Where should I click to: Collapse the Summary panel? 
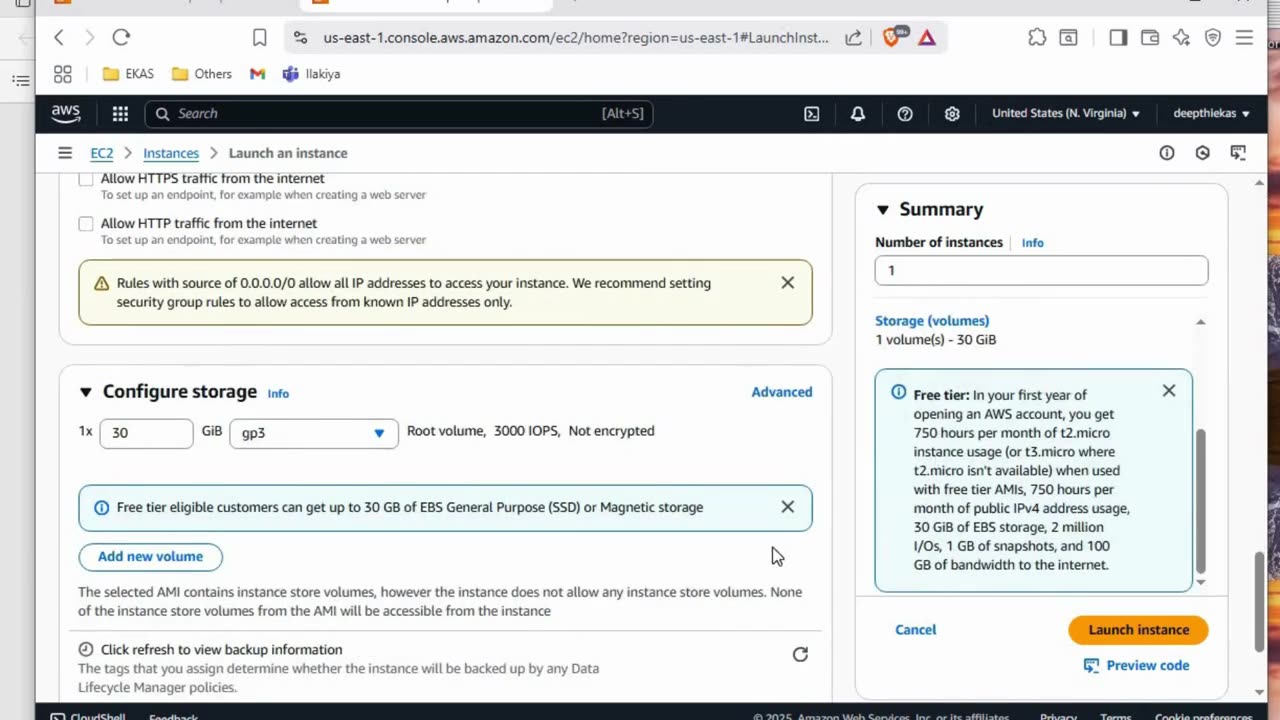pyautogui.click(x=883, y=209)
